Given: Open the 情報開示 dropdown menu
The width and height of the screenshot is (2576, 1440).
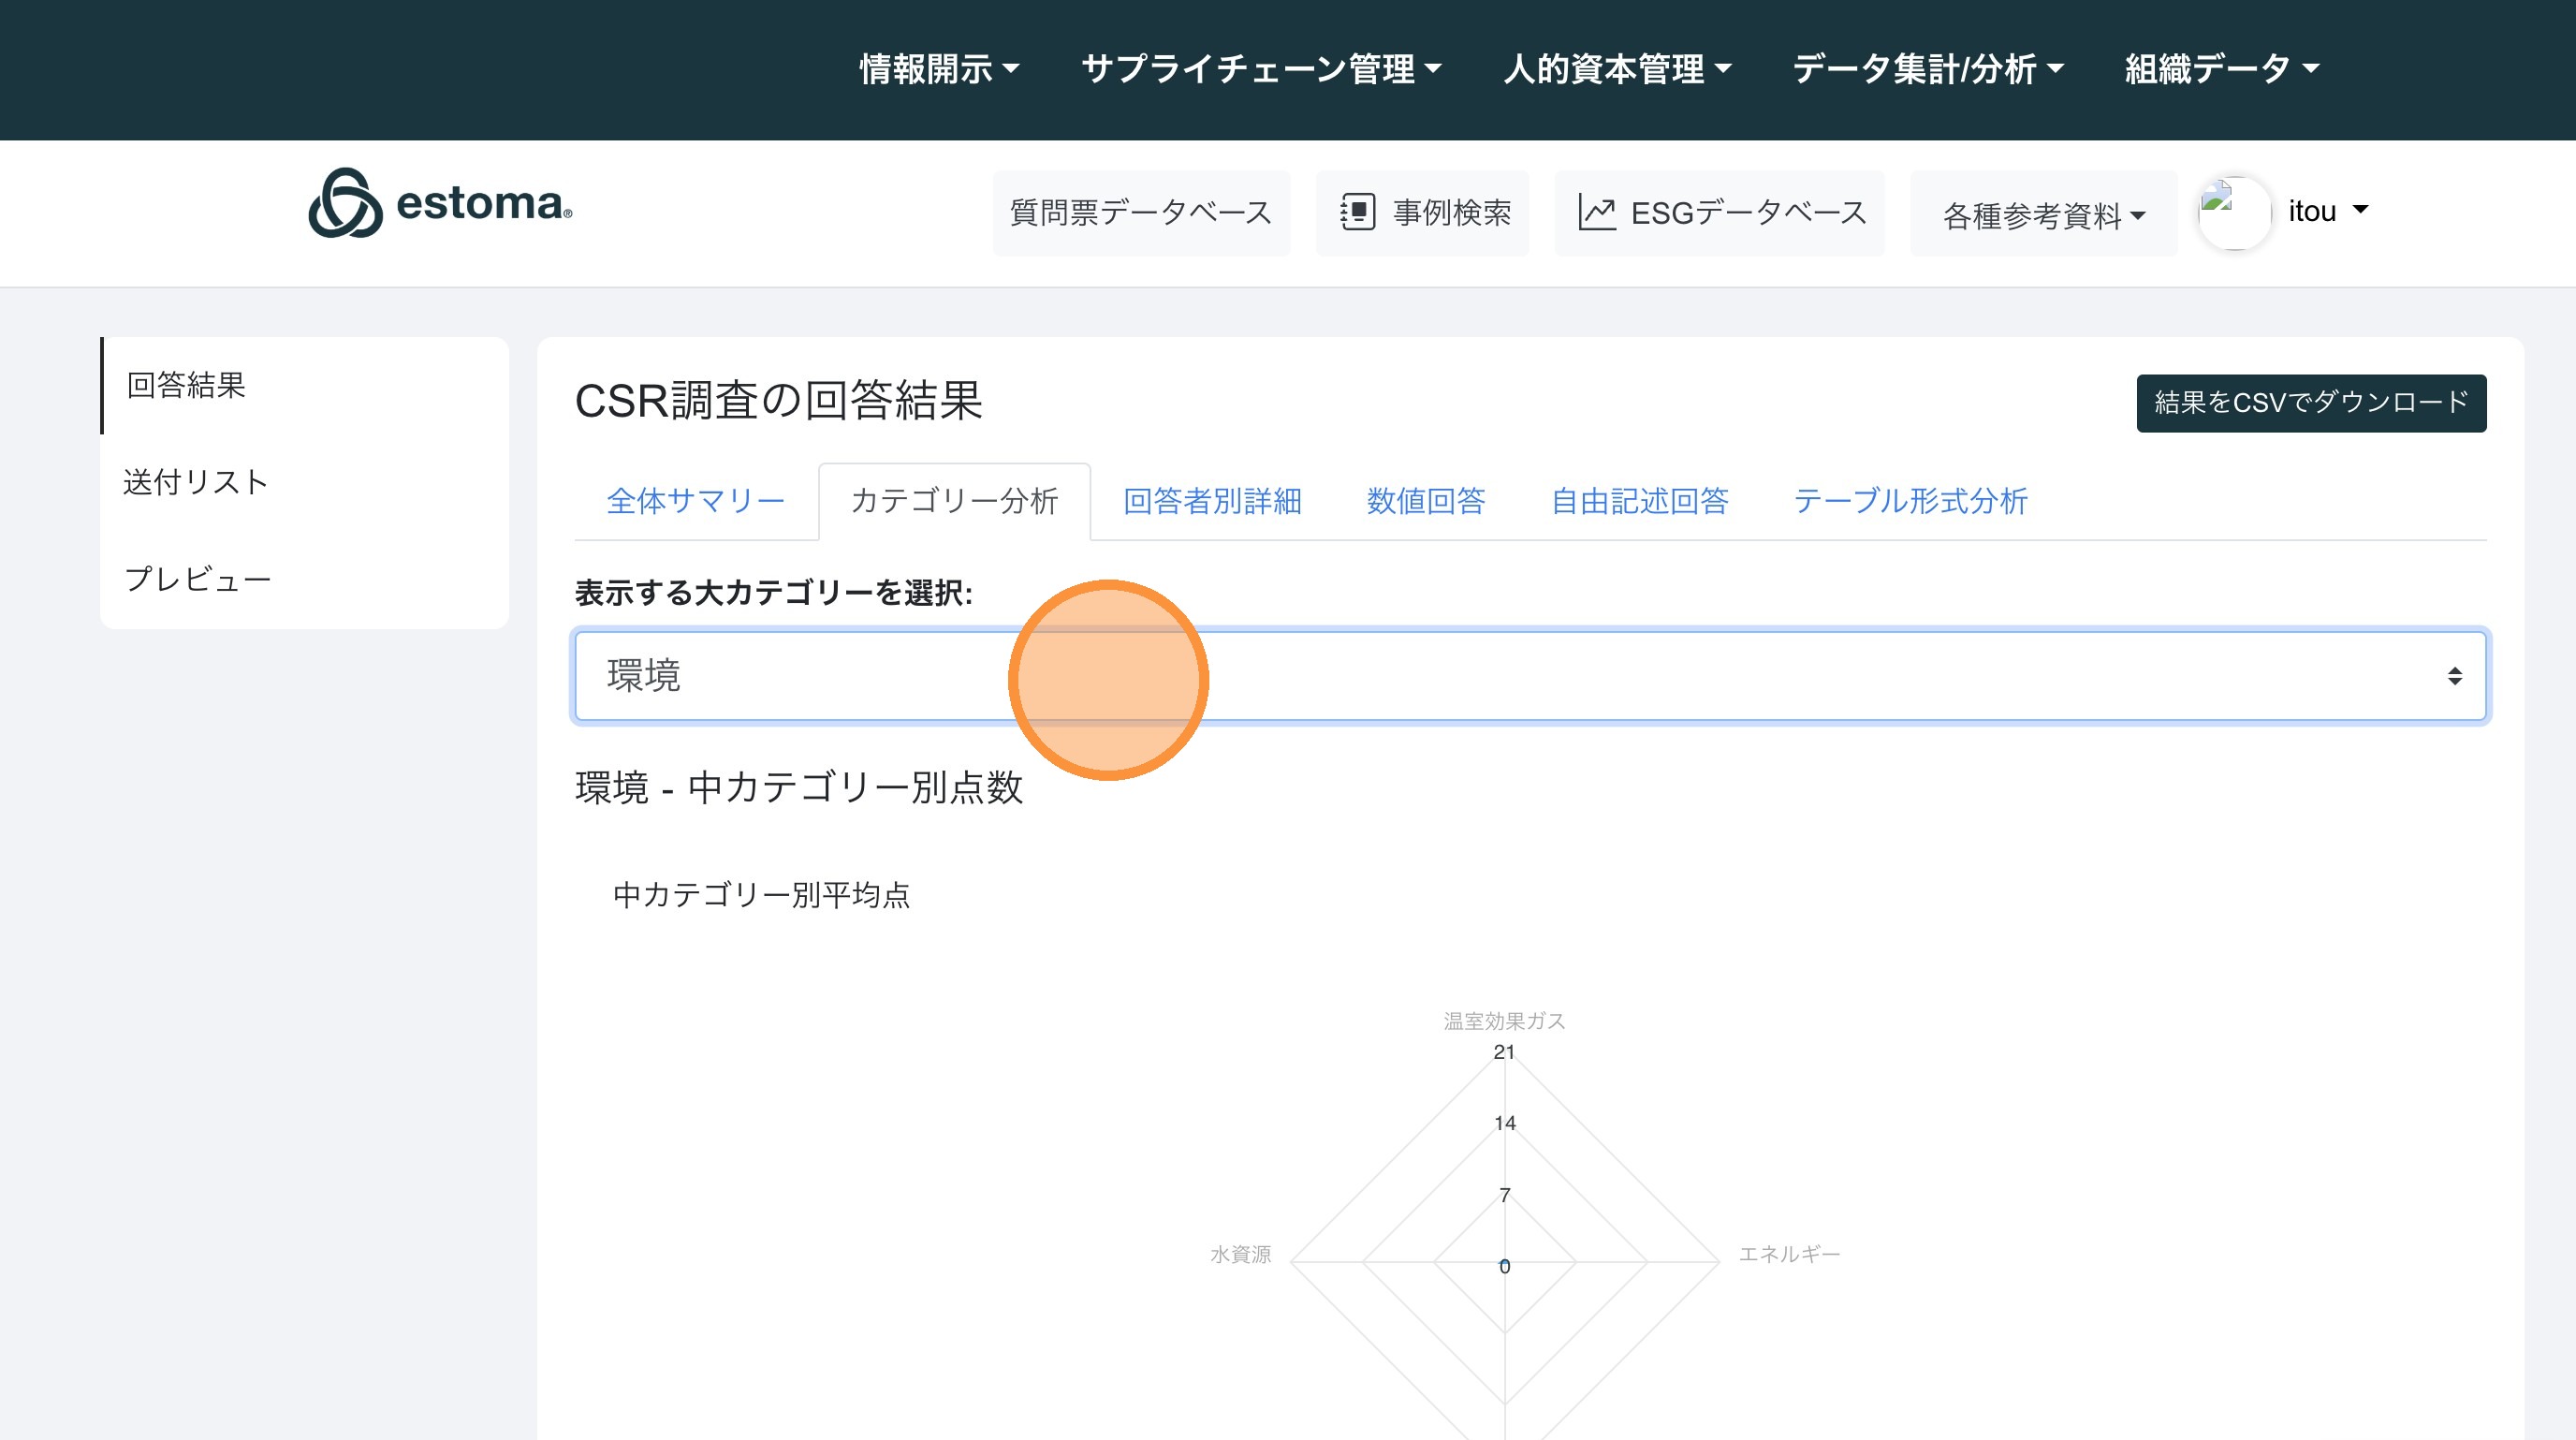Looking at the screenshot, I should 939,69.
